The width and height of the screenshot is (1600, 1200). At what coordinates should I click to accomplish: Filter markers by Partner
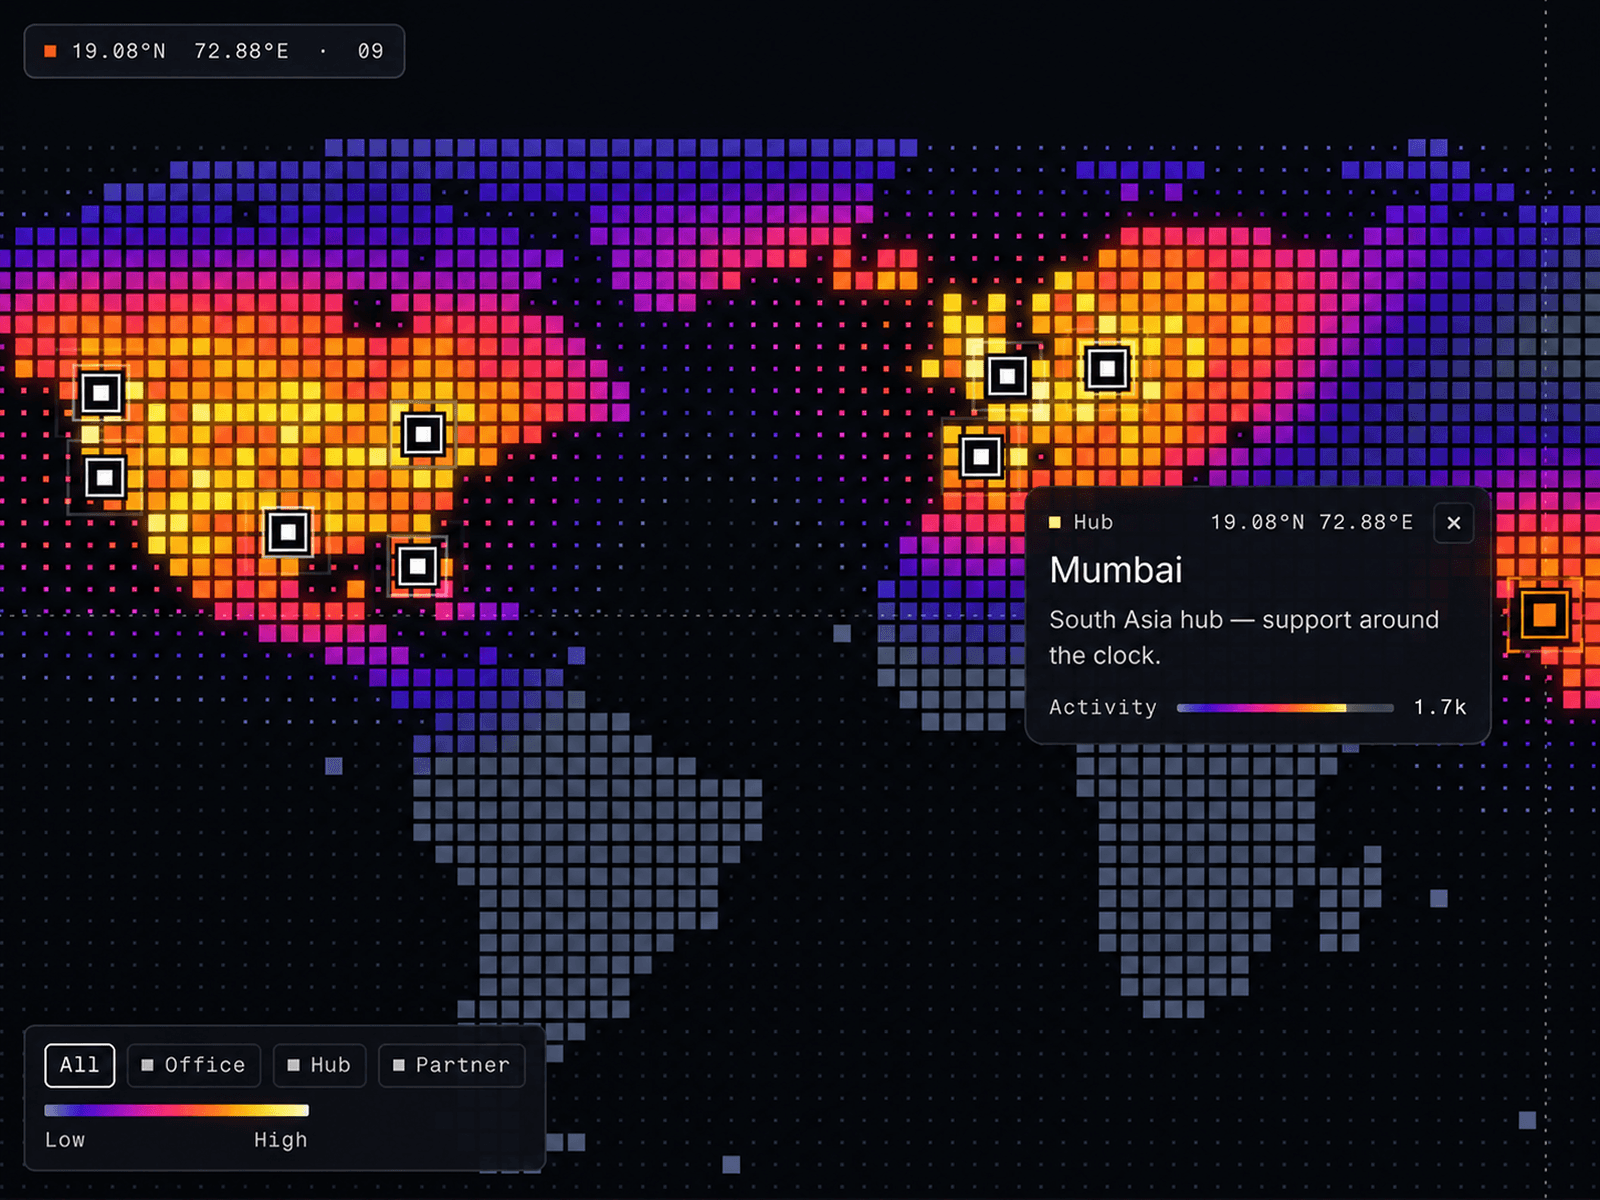click(452, 1065)
